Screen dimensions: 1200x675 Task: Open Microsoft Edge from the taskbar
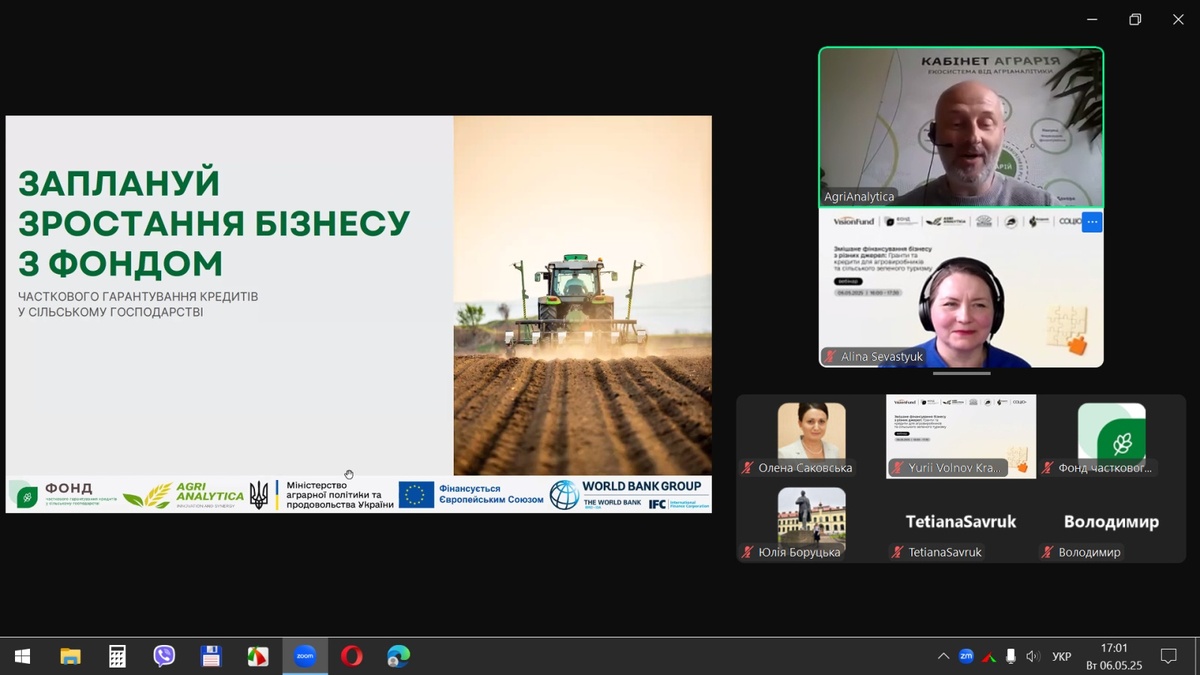coord(399,656)
